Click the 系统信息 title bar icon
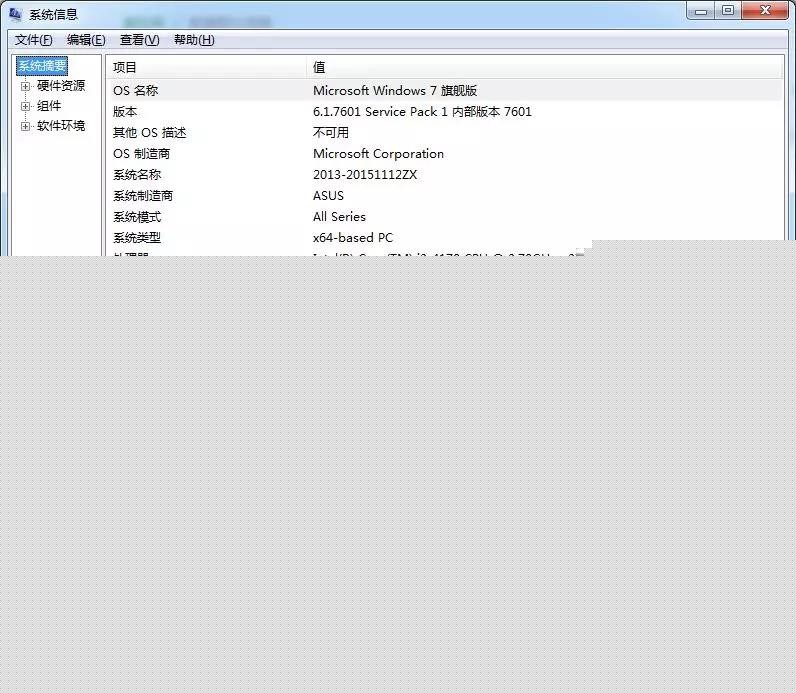This screenshot has width=796, height=693. coord(15,14)
